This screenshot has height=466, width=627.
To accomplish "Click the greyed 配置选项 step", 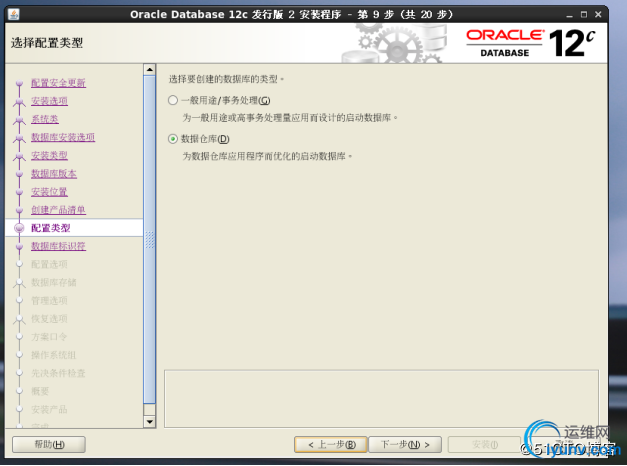I will (50, 264).
